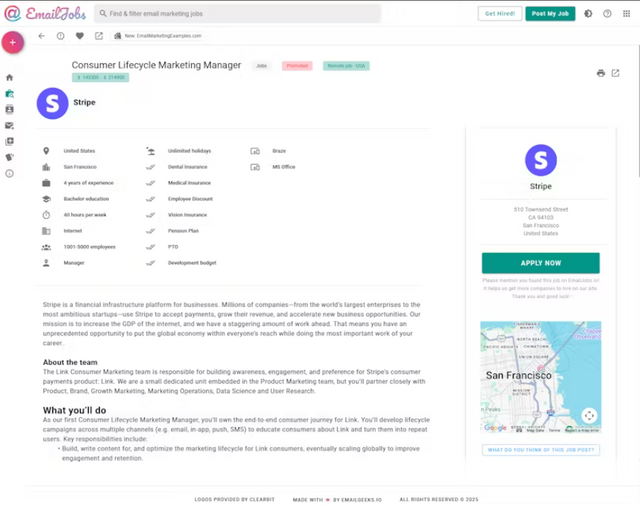Click the salary range chip

click(x=100, y=78)
